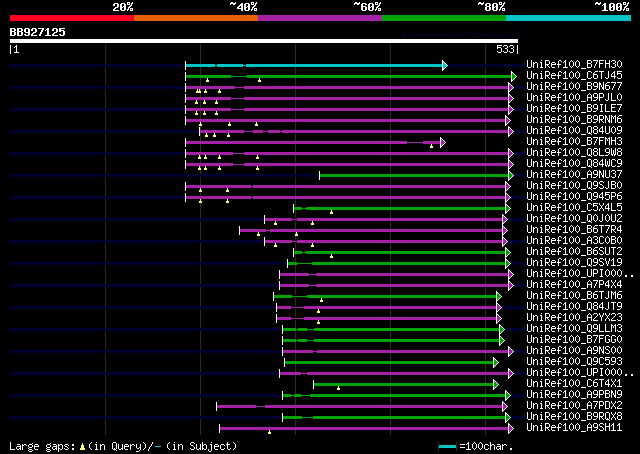Select the UniRef100_B6SUT2 label
This screenshot has height=454, width=640.
[x=574, y=251]
